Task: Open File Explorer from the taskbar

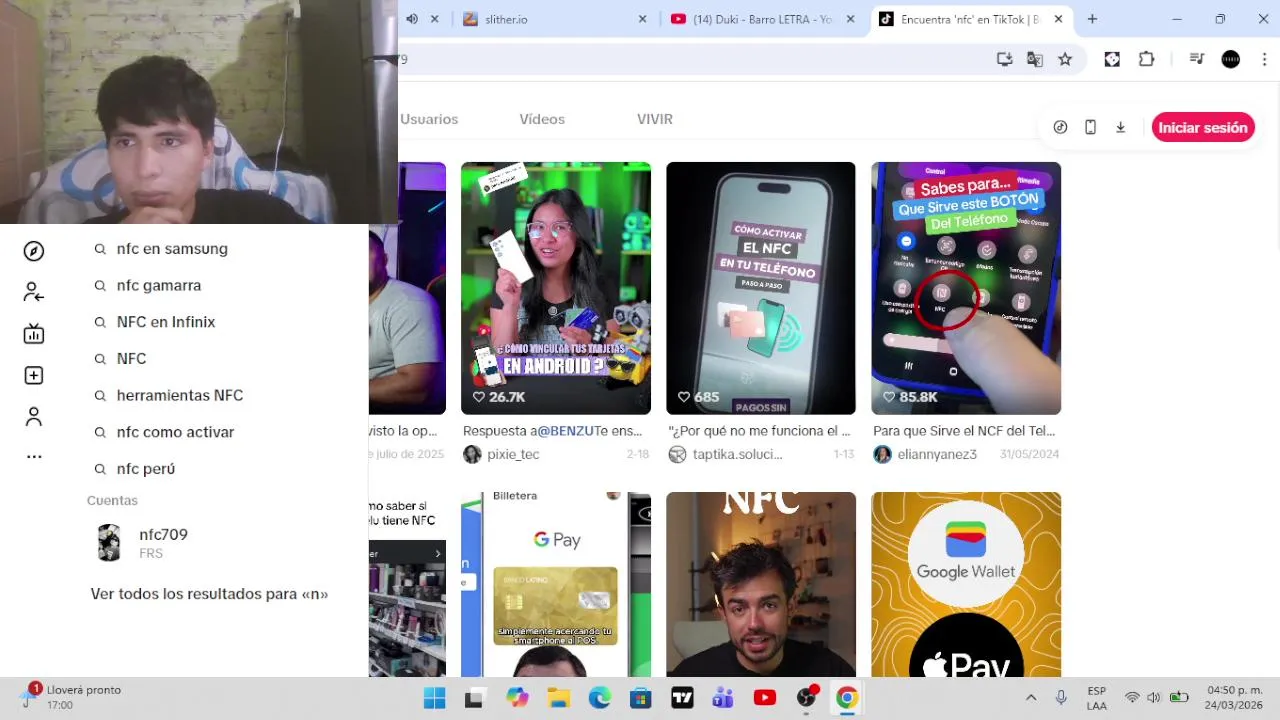Action: point(558,698)
